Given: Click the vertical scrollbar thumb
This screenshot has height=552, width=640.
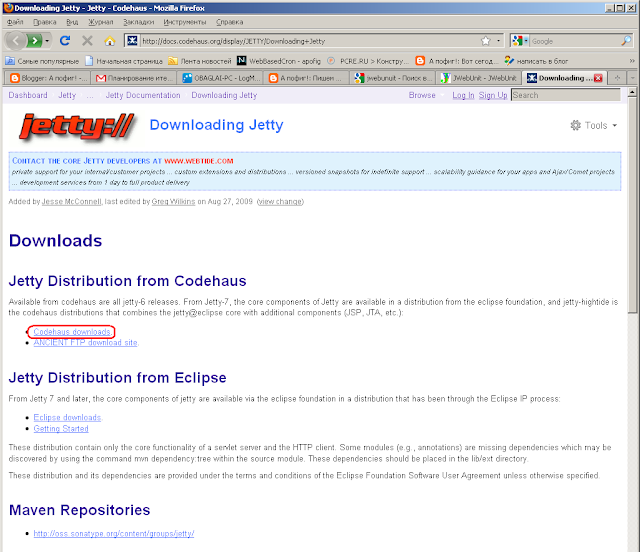Looking at the screenshot, I should click(x=632, y=205).
